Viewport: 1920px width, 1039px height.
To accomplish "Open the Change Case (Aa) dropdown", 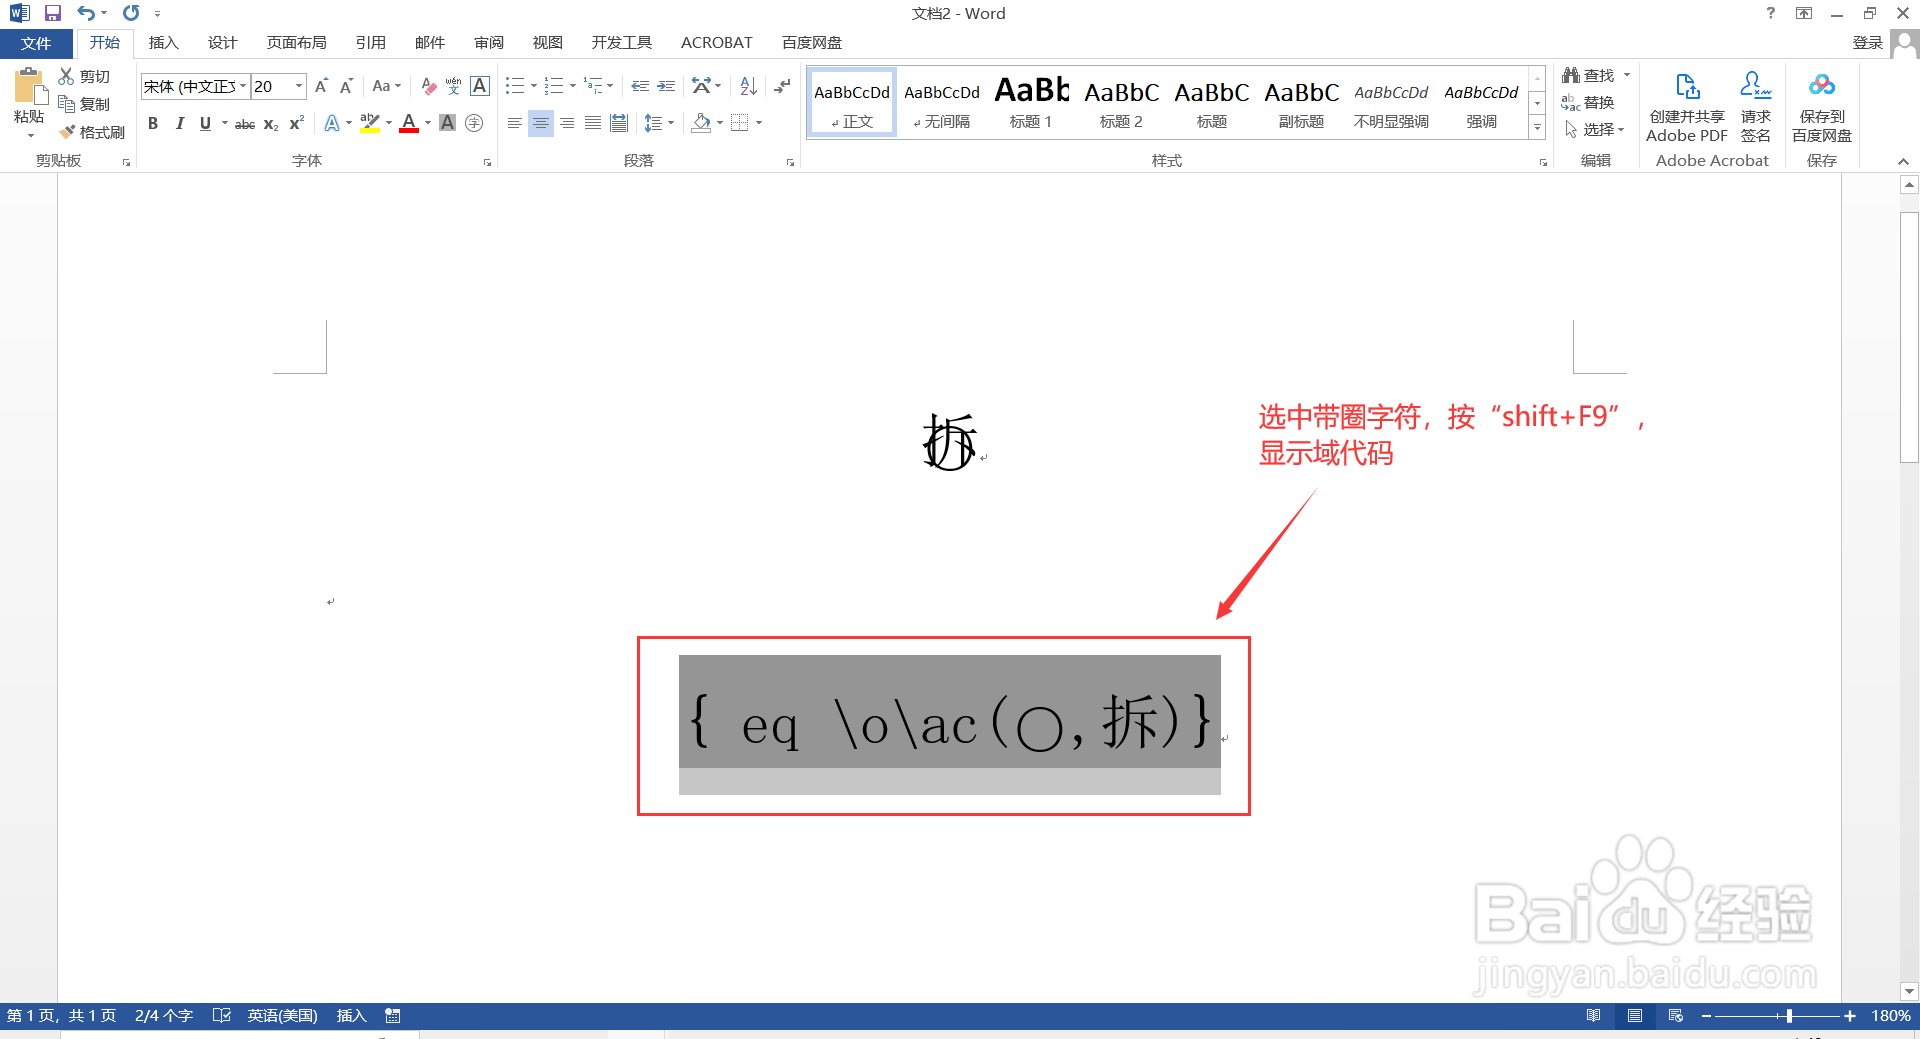I will tap(386, 86).
